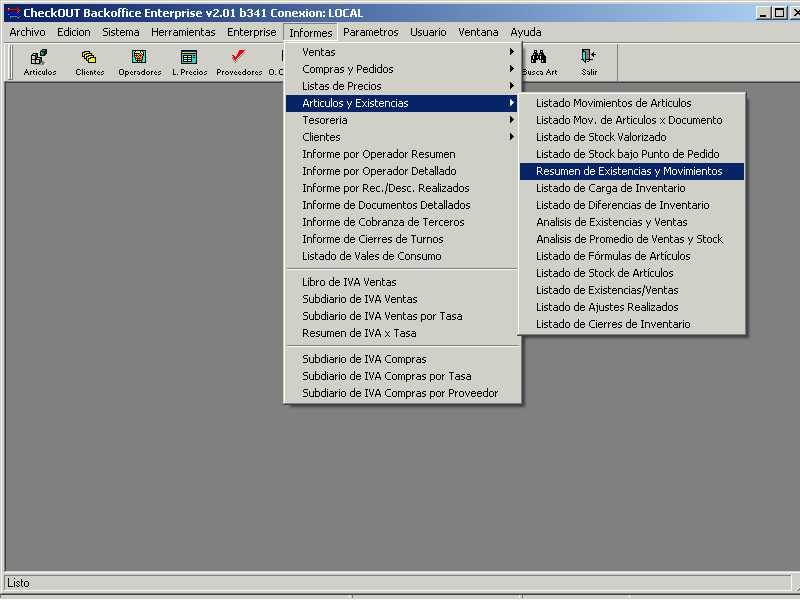Choose Subdiario de IVA Ventas por Tasa
The image size is (800, 600).
click(401, 316)
